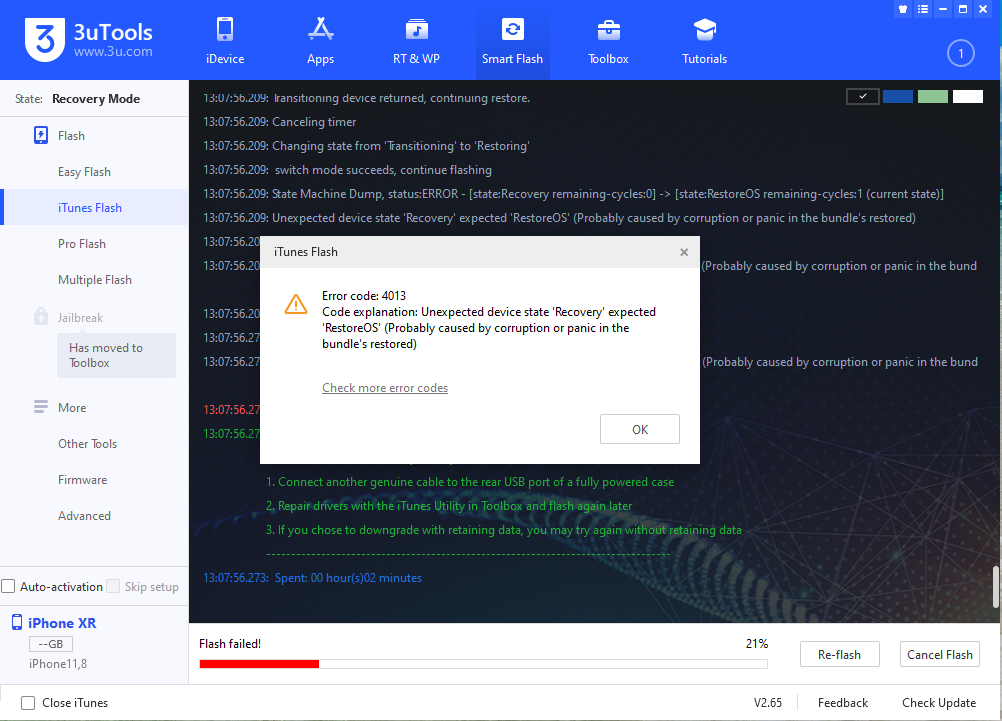Select the blue log color swatch

(x=898, y=97)
